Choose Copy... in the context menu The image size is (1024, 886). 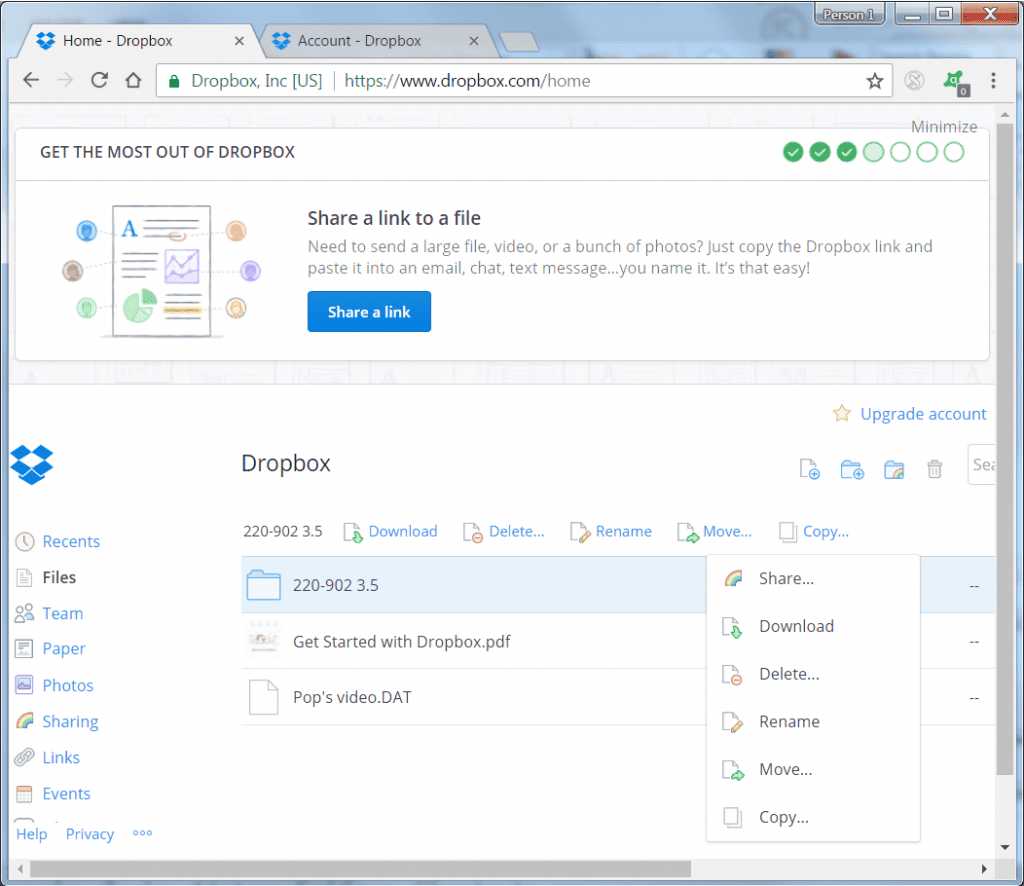click(813, 817)
